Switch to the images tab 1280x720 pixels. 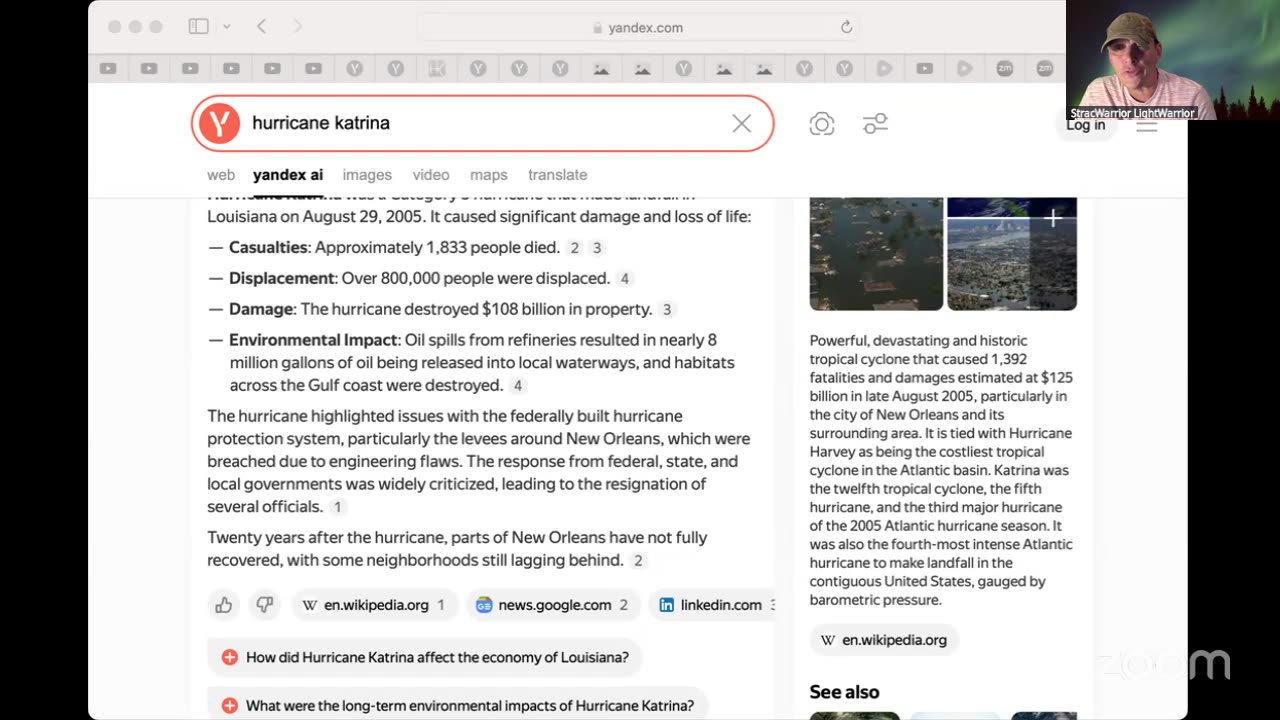367,175
